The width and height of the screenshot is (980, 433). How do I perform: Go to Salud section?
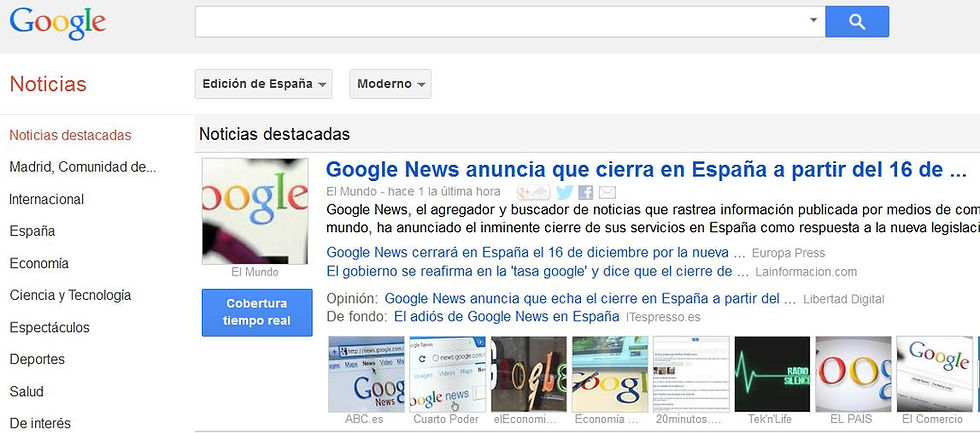point(26,392)
